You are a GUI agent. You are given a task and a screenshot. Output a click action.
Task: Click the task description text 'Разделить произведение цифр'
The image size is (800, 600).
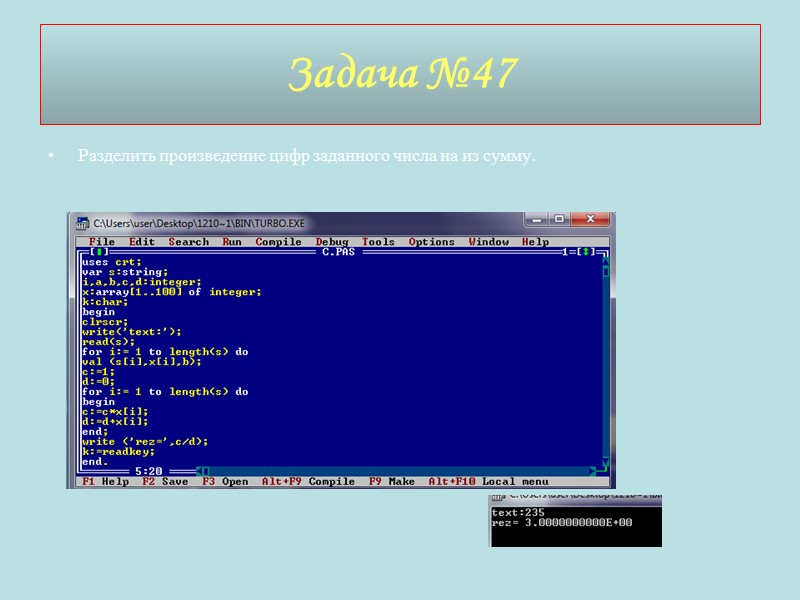tap(194, 156)
